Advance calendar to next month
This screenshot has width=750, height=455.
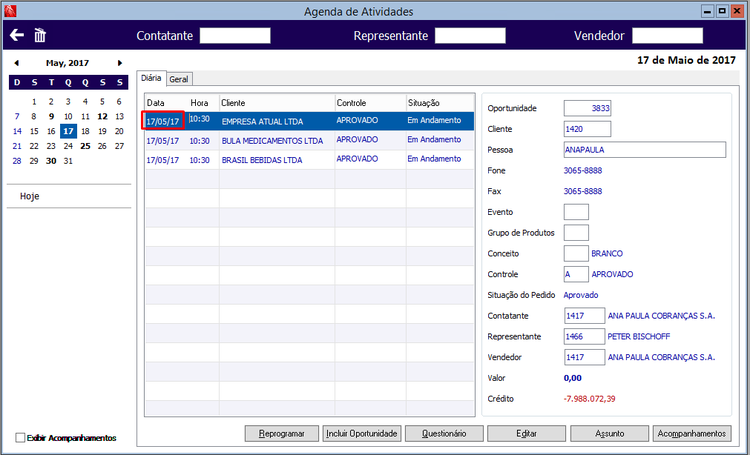pos(120,63)
